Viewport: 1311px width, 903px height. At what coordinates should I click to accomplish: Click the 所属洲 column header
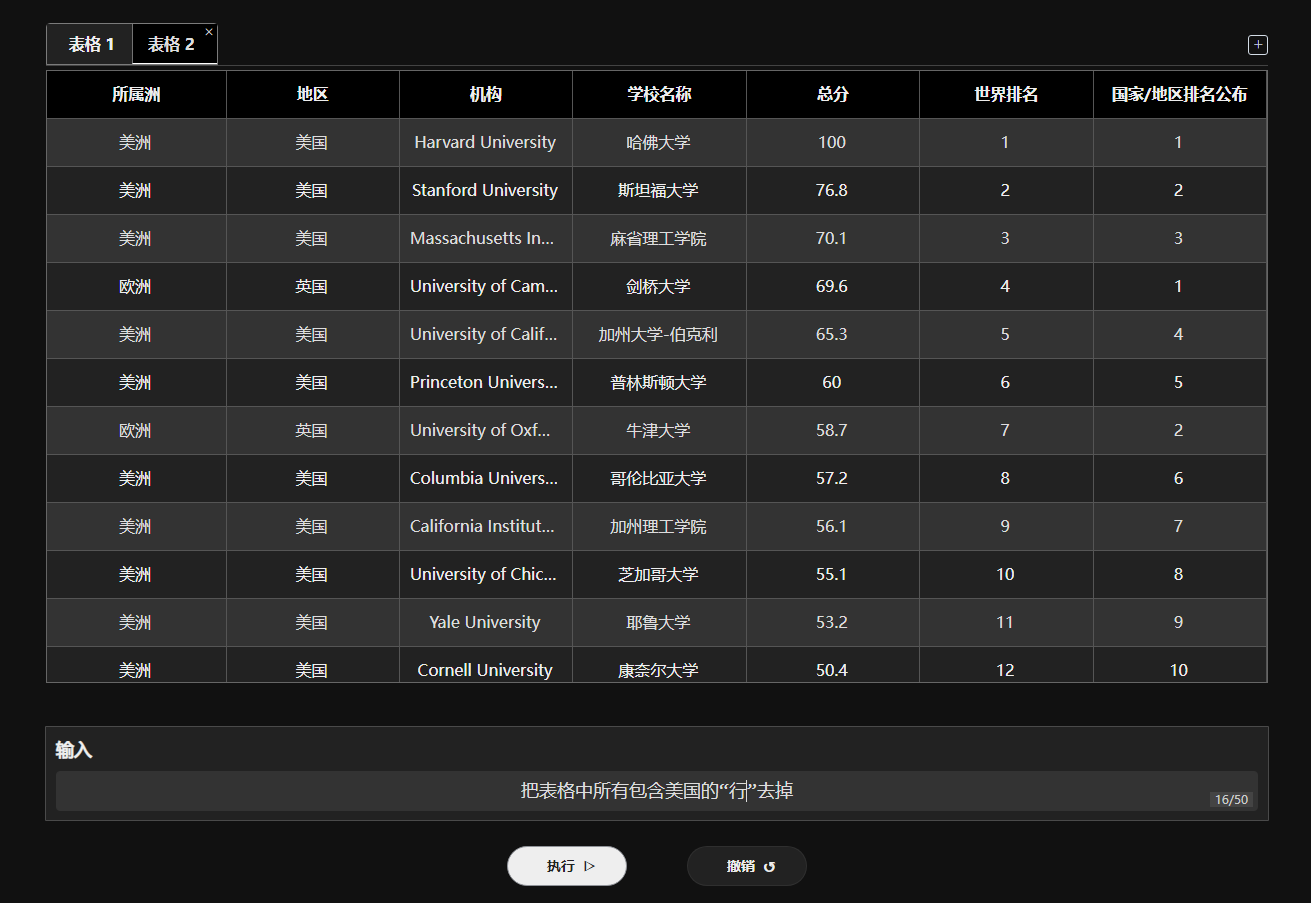pos(136,95)
